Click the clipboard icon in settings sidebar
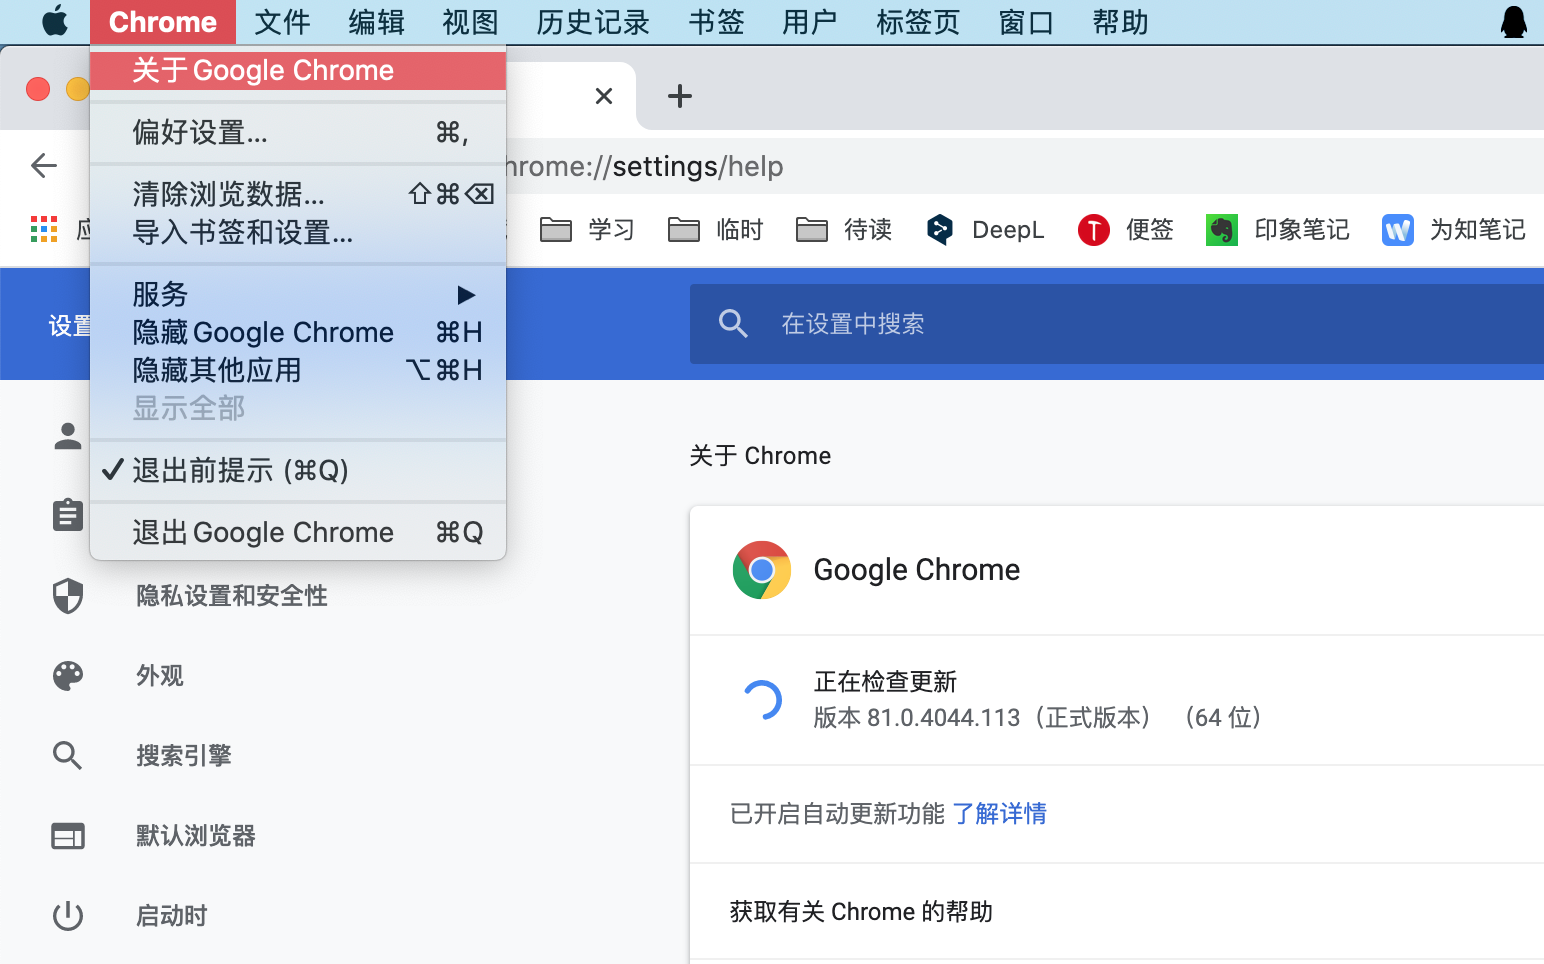 (68, 515)
